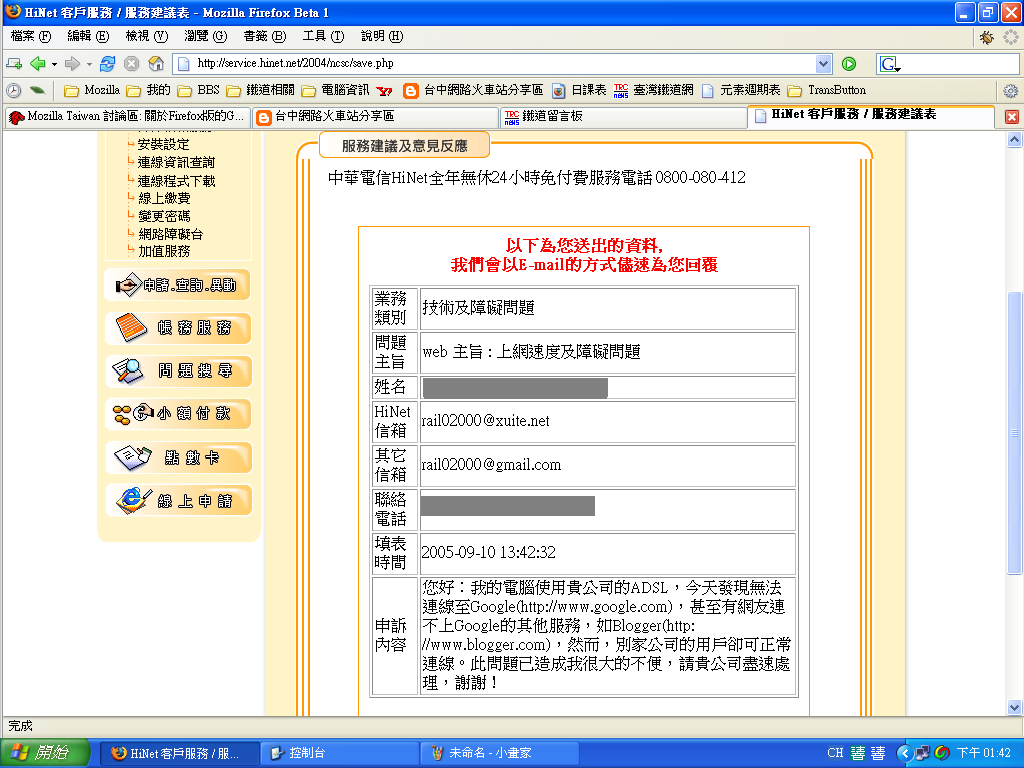Open the 帳務服務 sidebar button

point(178,328)
